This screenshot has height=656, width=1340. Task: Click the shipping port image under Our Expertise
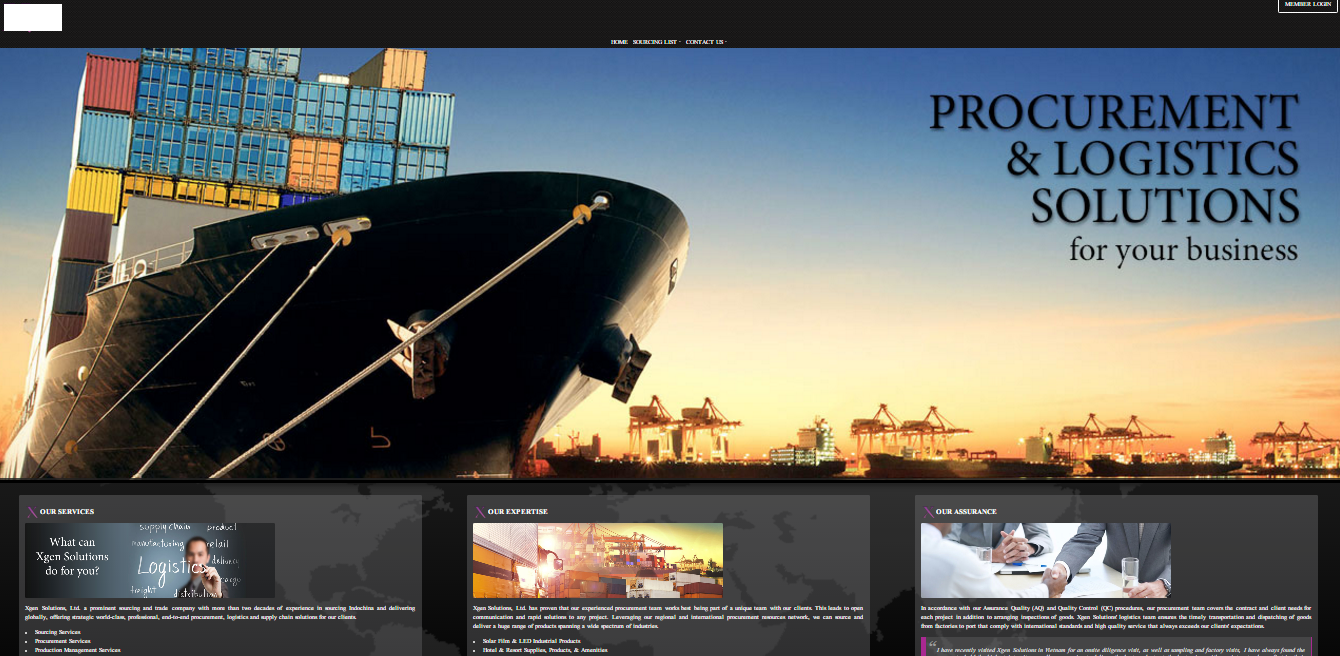[597, 560]
